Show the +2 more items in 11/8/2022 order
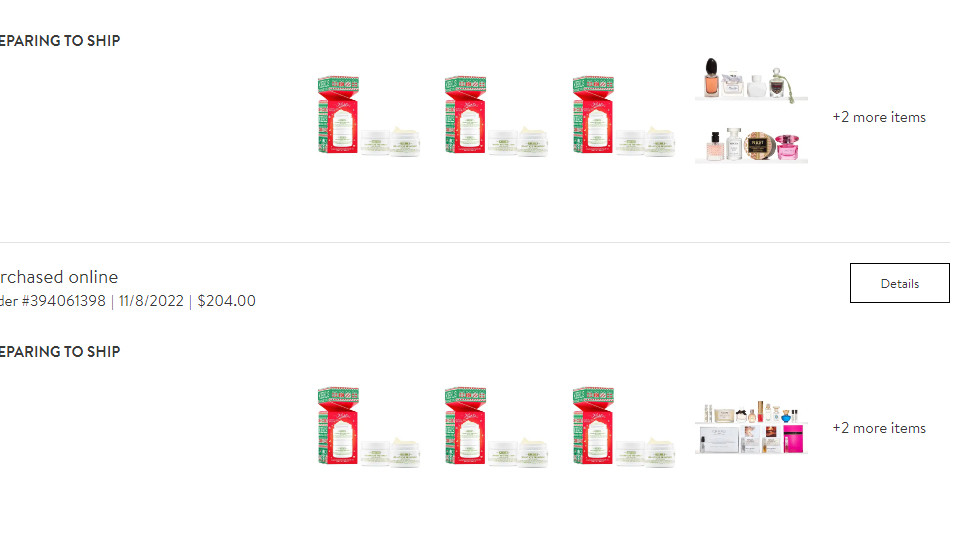The width and height of the screenshot is (980, 551). pyautogui.click(x=879, y=428)
